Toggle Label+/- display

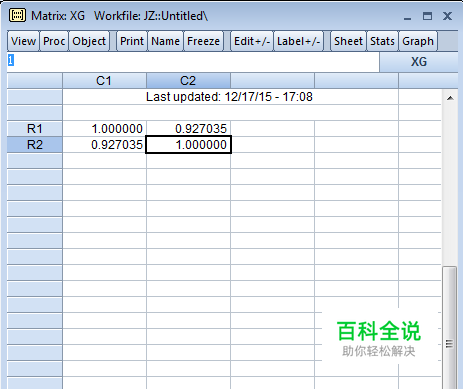(298, 41)
